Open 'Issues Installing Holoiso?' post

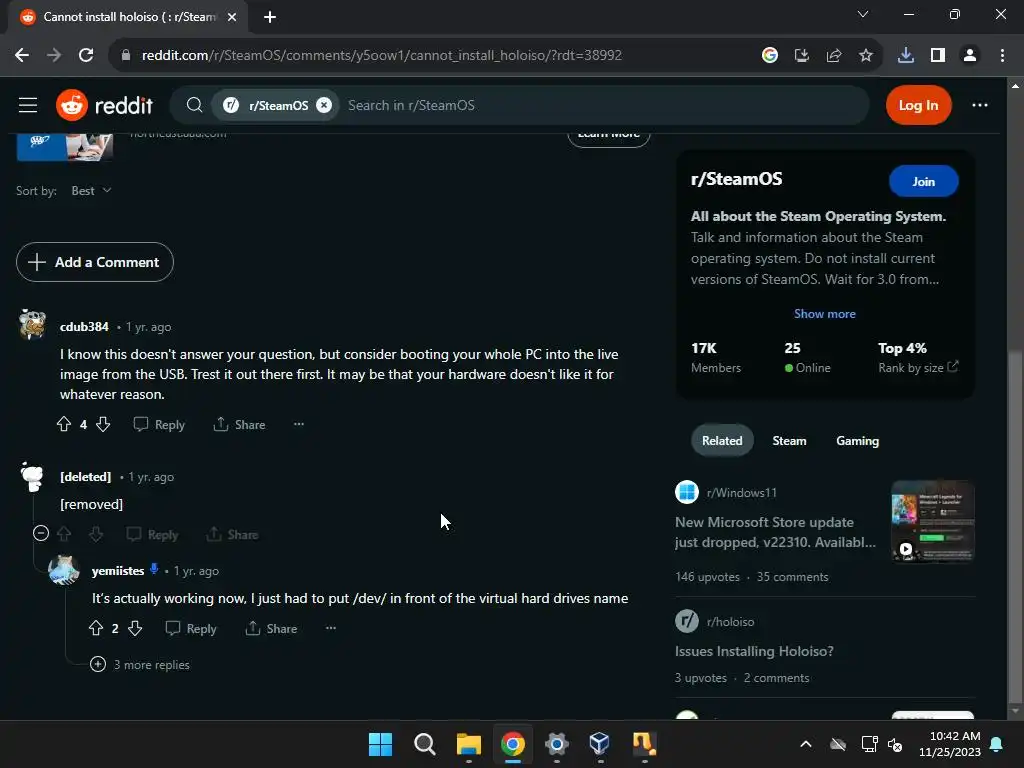[x=754, y=651]
